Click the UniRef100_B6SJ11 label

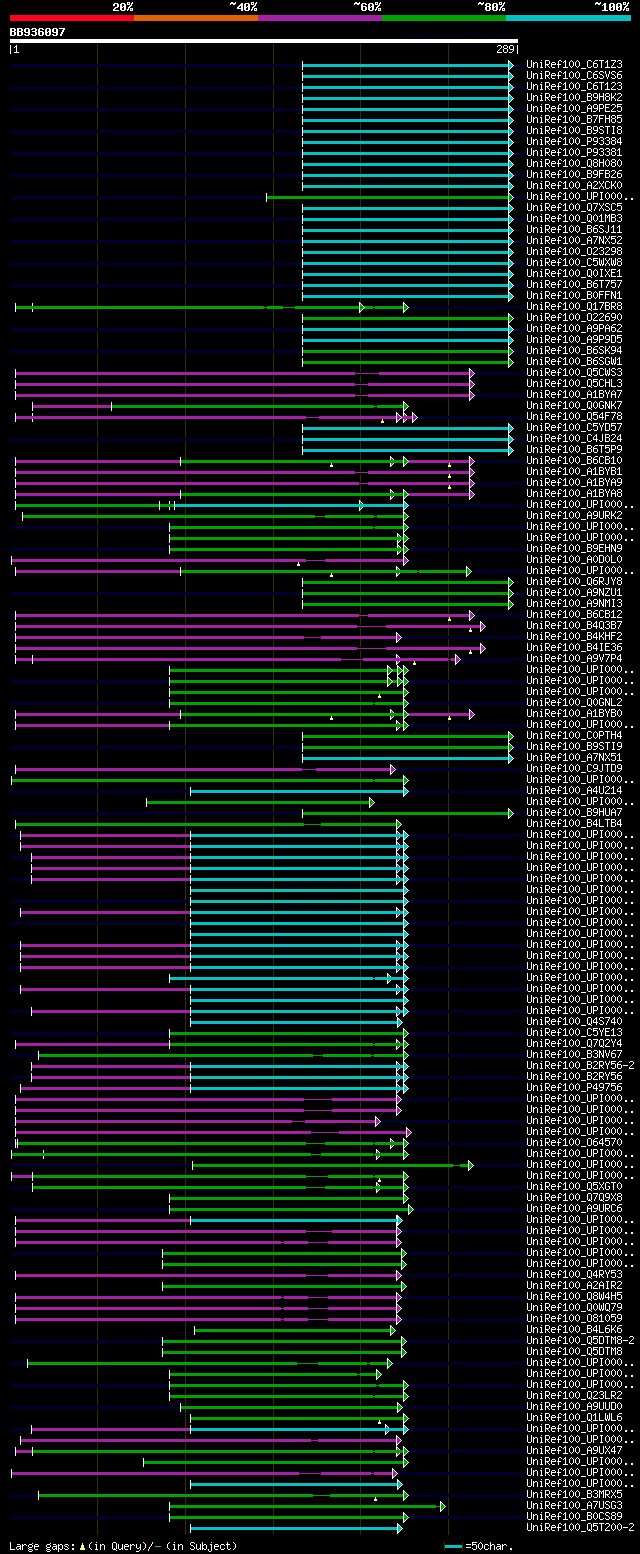click(x=574, y=229)
